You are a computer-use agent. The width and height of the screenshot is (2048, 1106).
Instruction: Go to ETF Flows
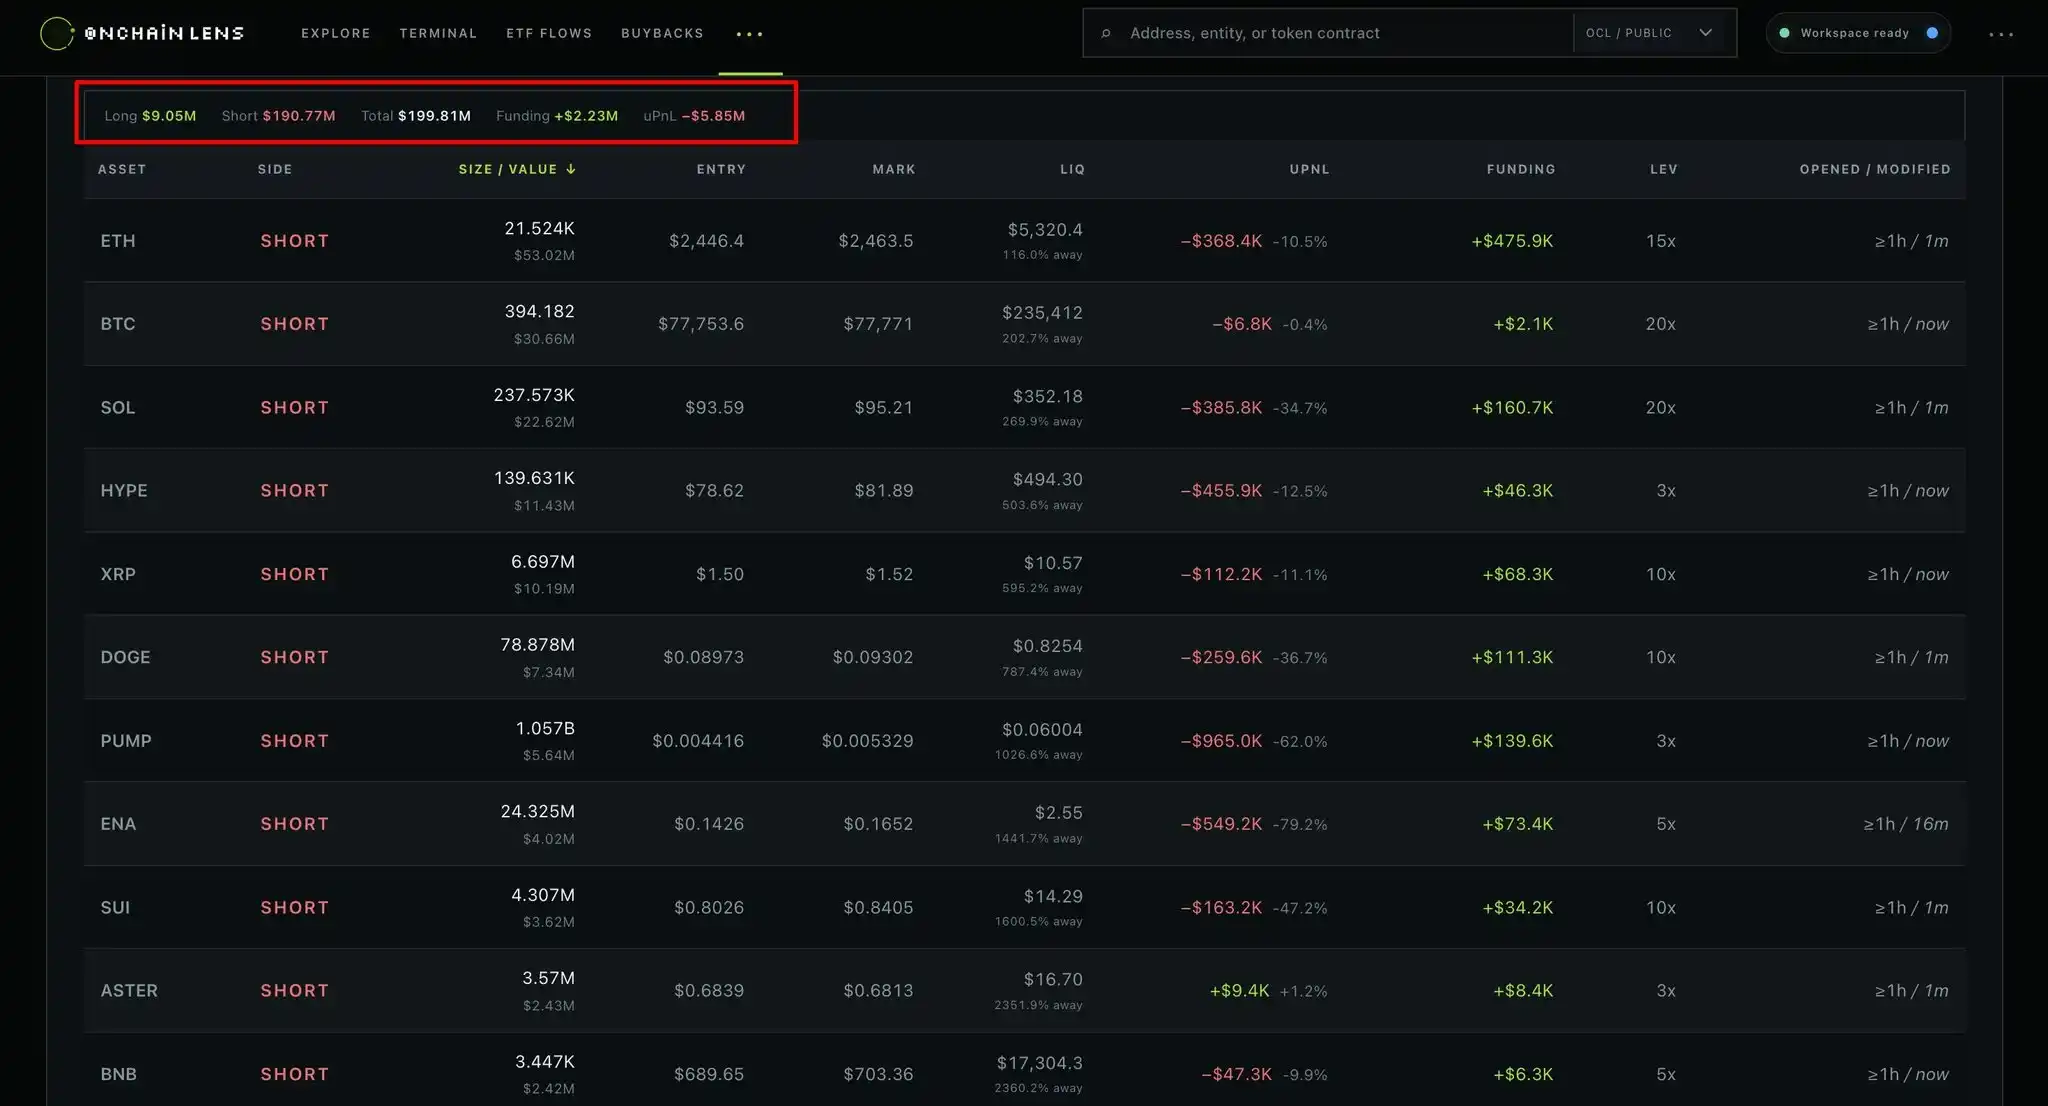tap(549, 33)
